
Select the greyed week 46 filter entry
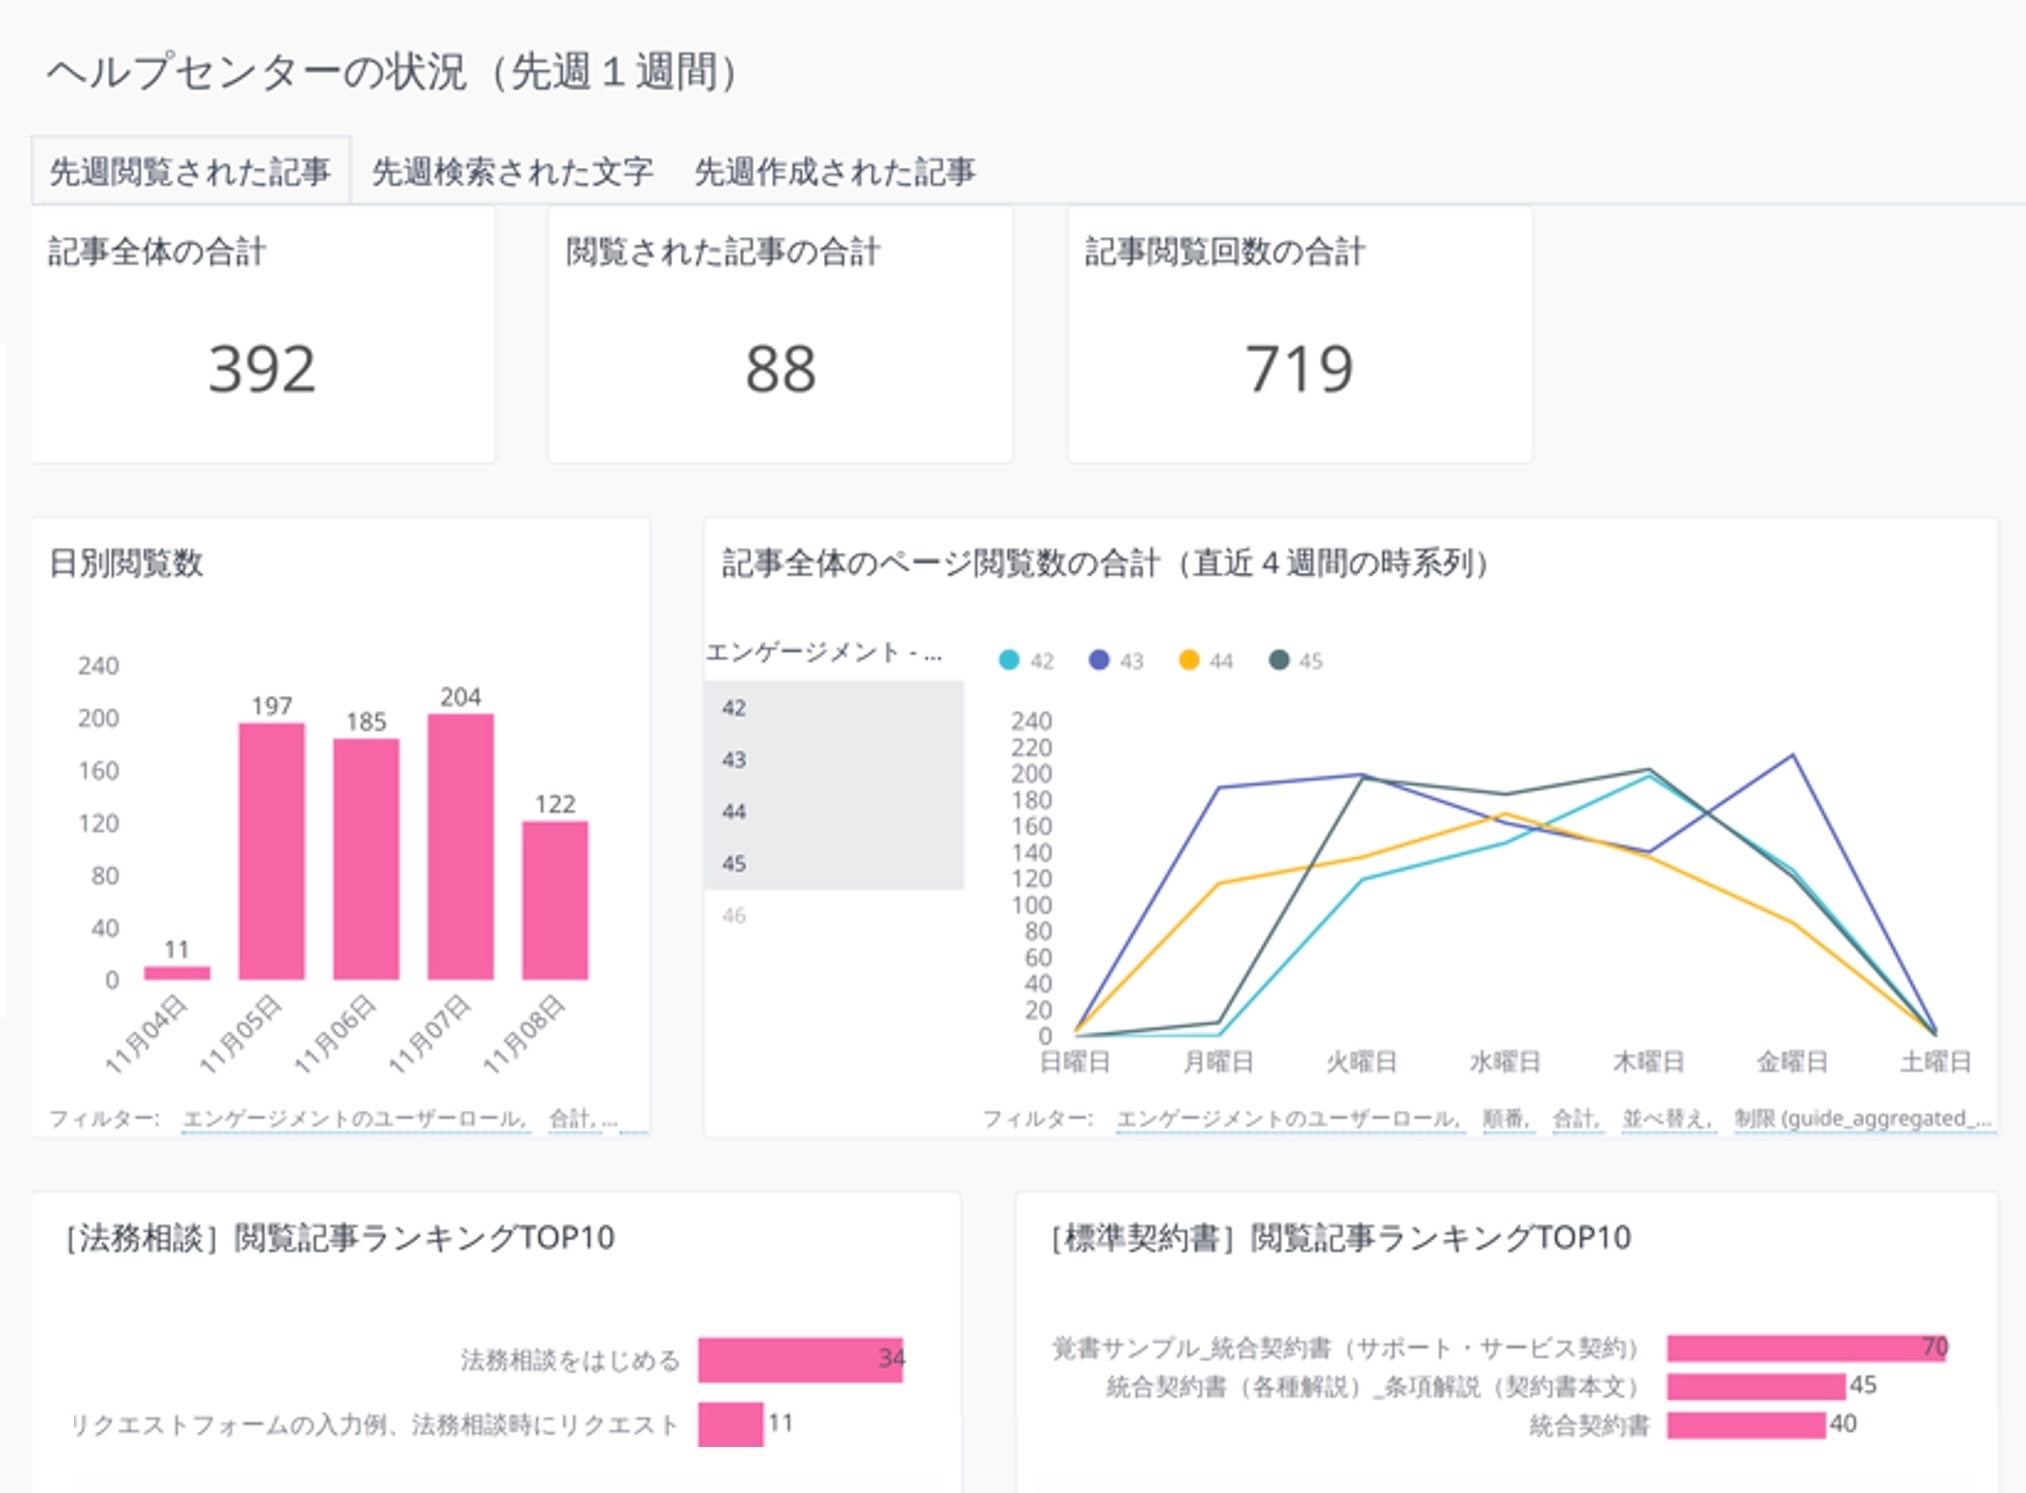pos(834,915)
